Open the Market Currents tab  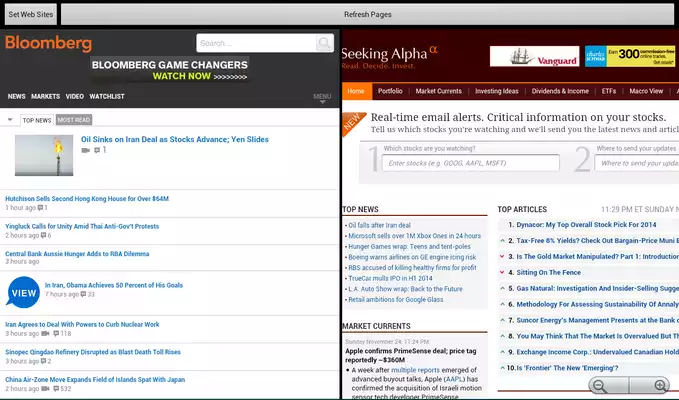pos(439,91)
